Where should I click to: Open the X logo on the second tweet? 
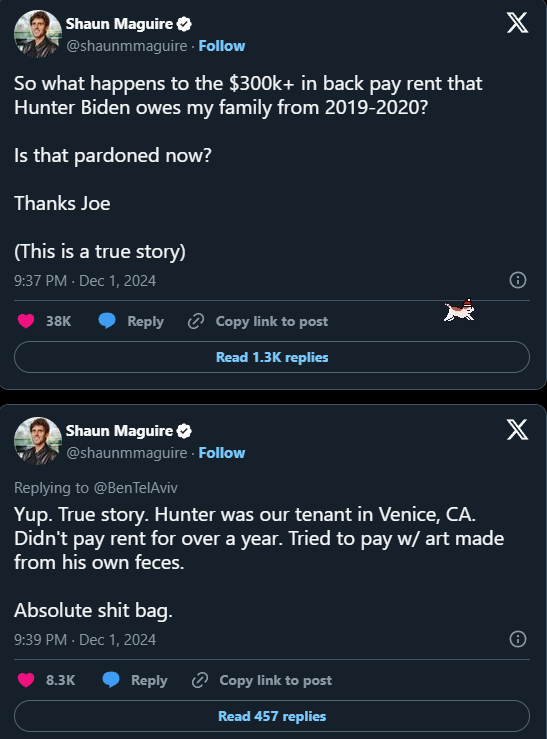tap(517, 429)
